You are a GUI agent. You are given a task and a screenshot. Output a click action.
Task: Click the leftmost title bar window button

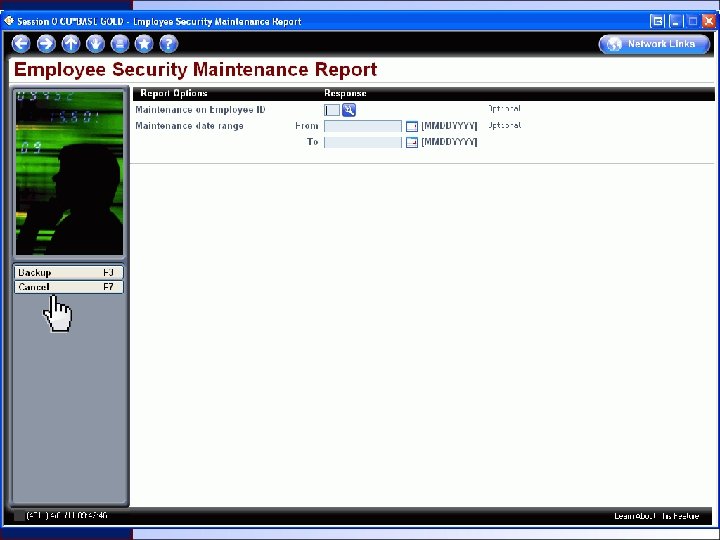click(658, 21)
